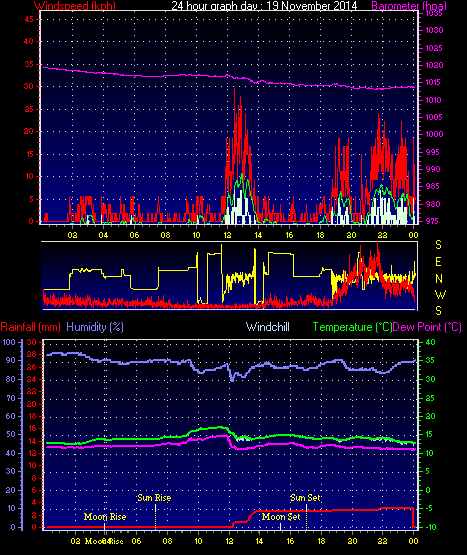Select the Temperature (°C) legend label
The width and height of the screenshot is (467, 555).
[352, 327]
